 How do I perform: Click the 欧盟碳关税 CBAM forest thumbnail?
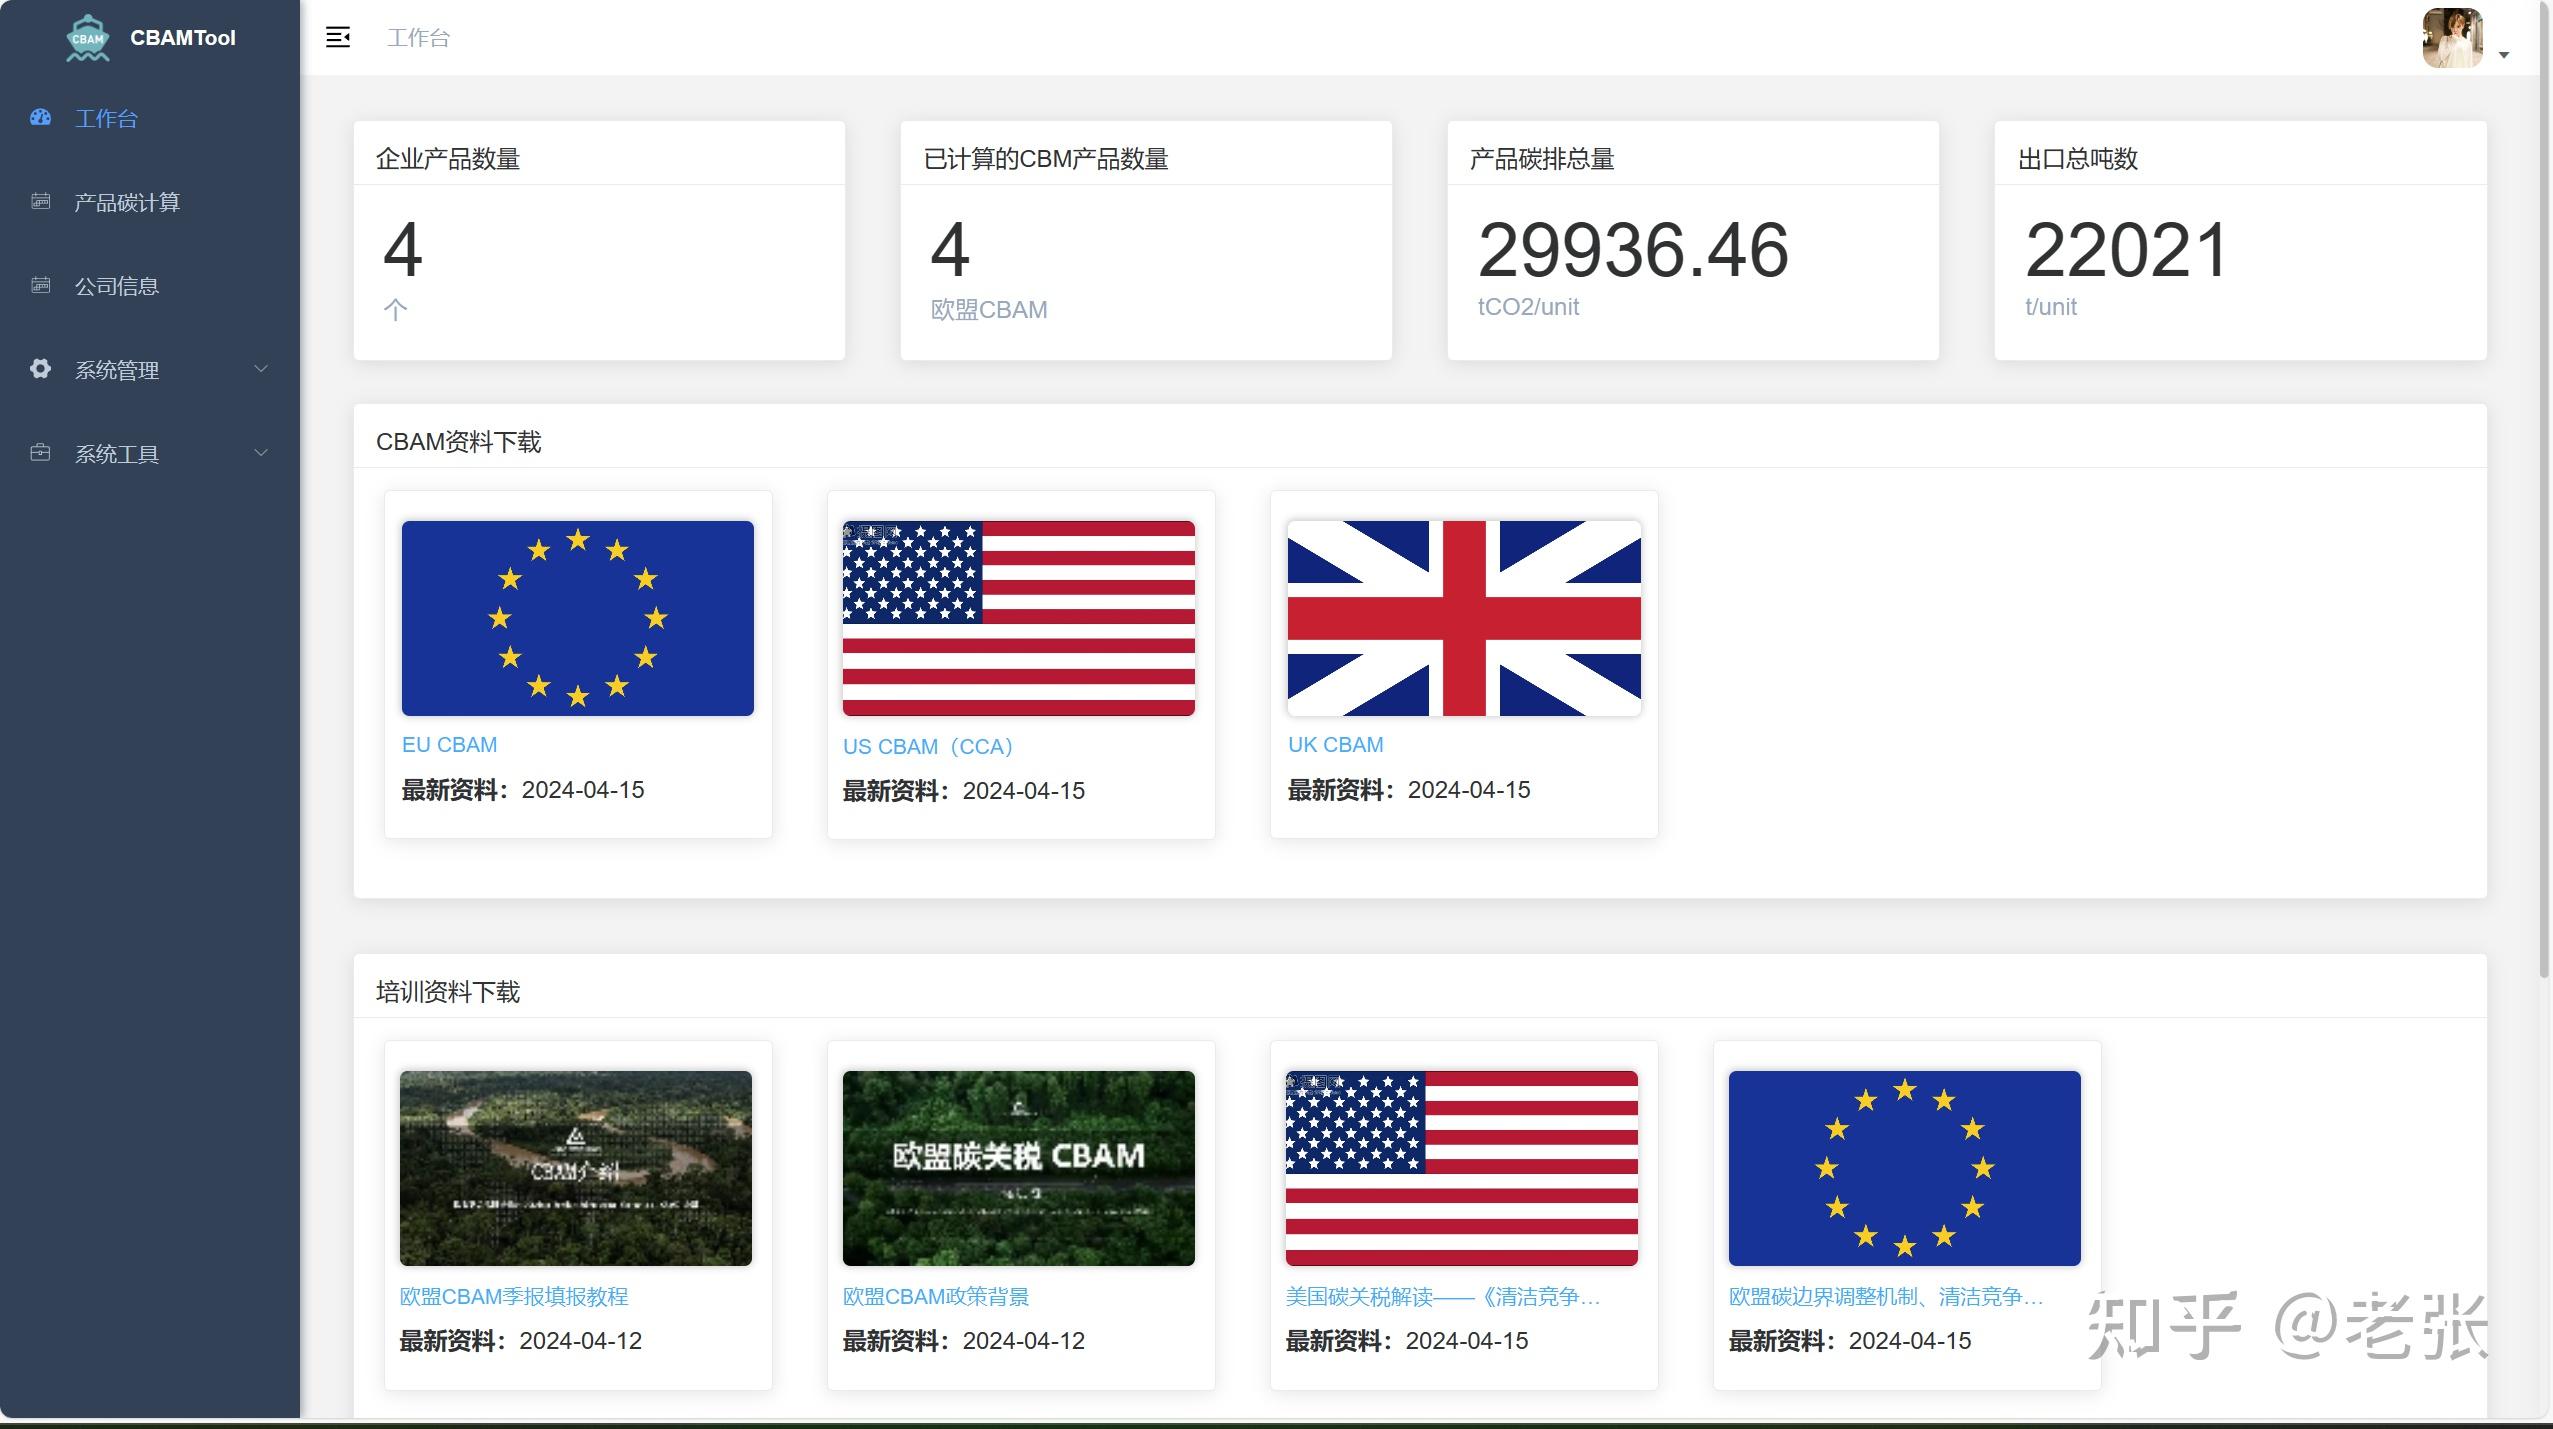[x=1018, y=1168]
